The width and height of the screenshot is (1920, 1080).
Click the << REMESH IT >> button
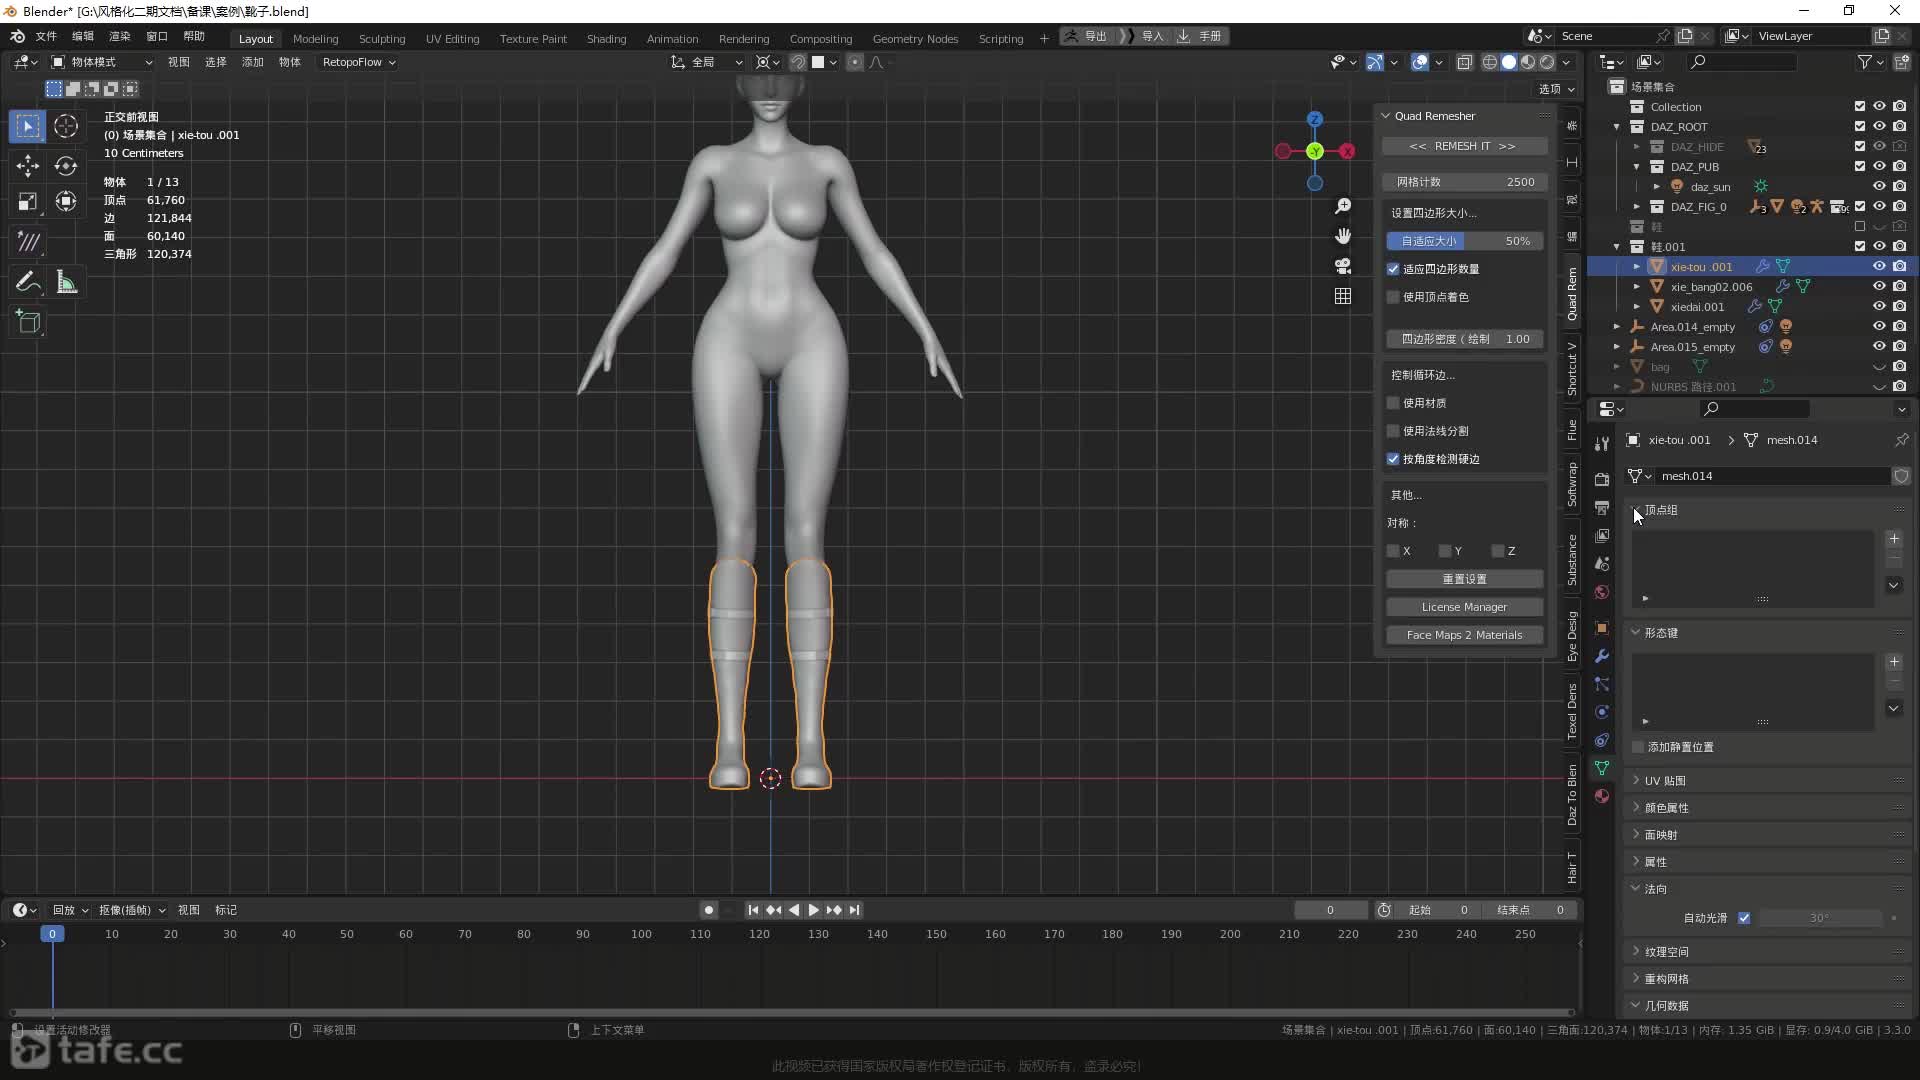tap(1464, 146)
